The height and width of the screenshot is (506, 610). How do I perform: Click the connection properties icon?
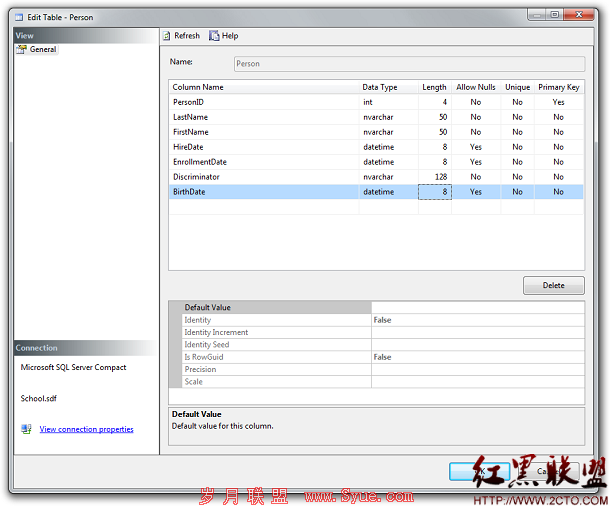click(x=26, y=429)
